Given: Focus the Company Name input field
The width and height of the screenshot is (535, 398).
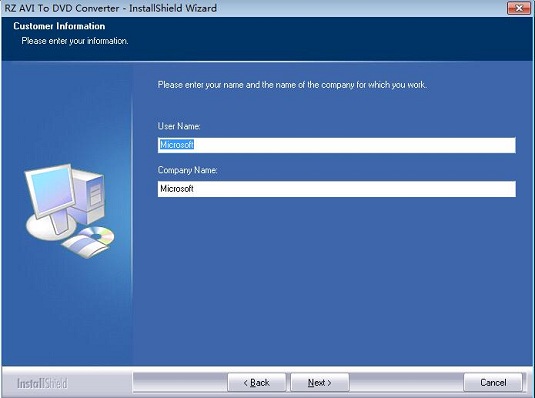Looking at the screenshot, I should [336, 189].
